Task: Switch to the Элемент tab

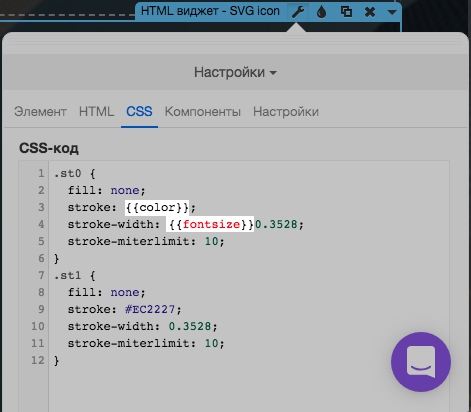Action: pos(40,112)
